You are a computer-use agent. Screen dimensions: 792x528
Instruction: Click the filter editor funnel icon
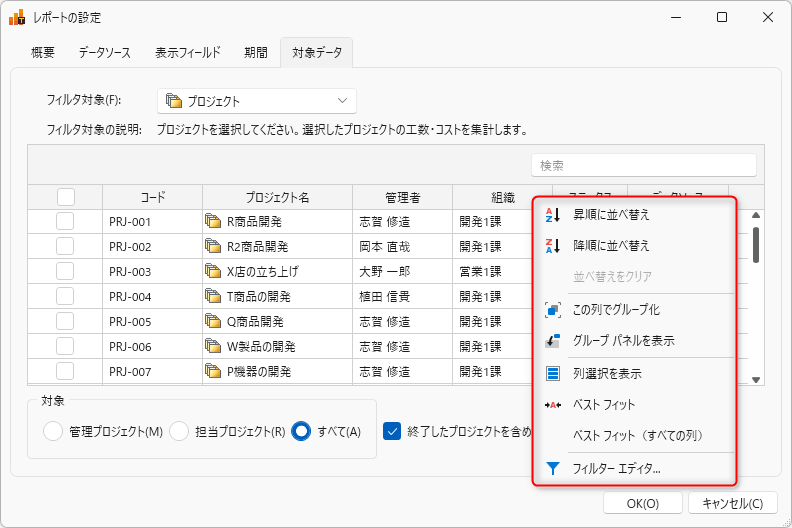553,468
